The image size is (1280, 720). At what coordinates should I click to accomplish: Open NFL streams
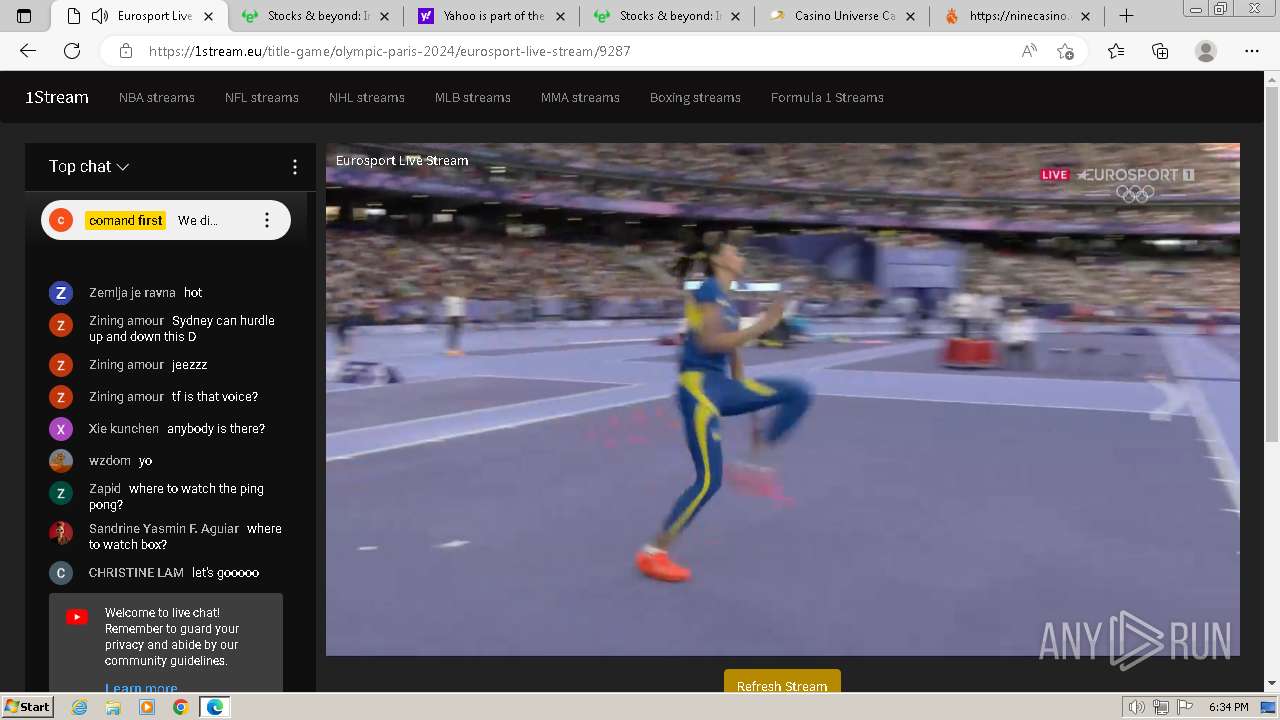(262, 97)
